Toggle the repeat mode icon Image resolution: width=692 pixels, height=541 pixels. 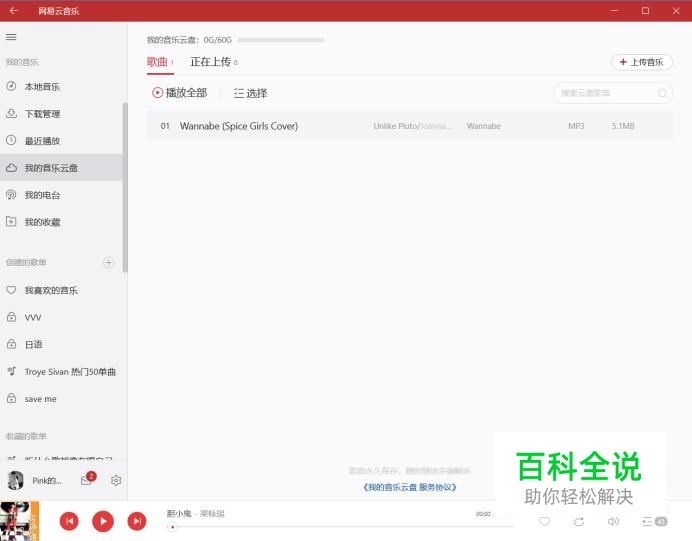(x=579, y=522)
